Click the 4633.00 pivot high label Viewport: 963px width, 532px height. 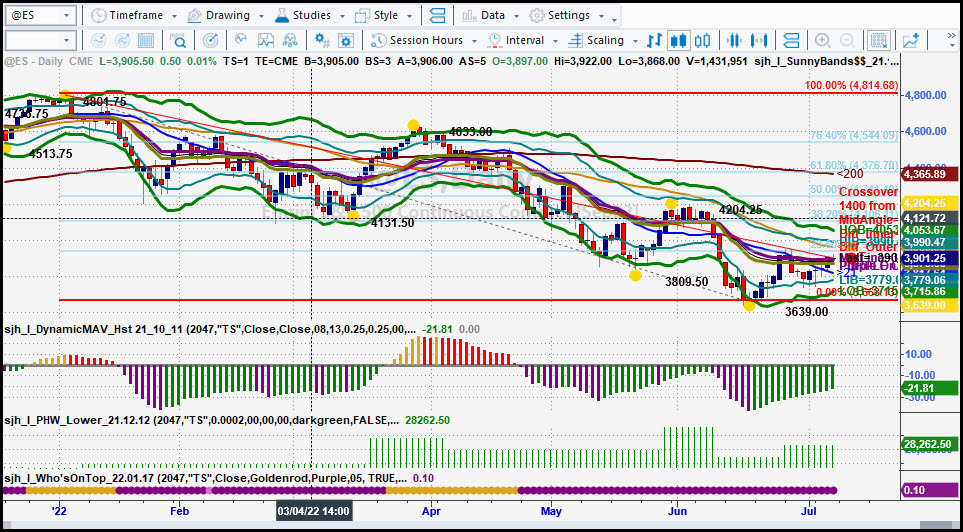point(470,131)
